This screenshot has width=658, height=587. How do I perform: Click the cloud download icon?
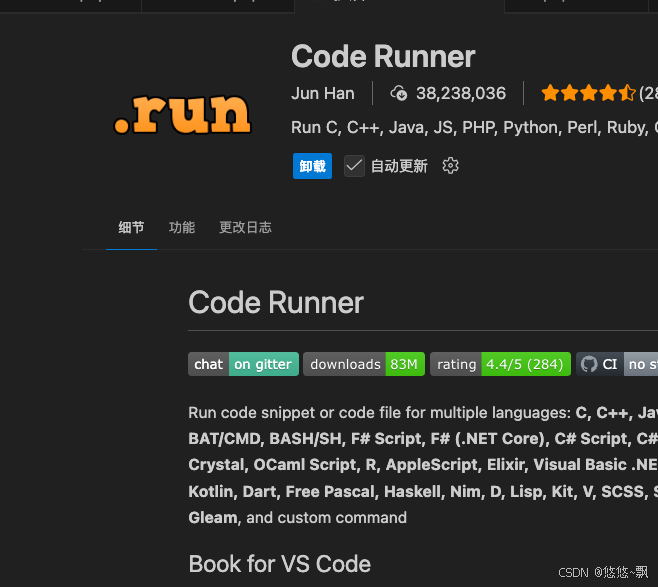pos(399,93)
